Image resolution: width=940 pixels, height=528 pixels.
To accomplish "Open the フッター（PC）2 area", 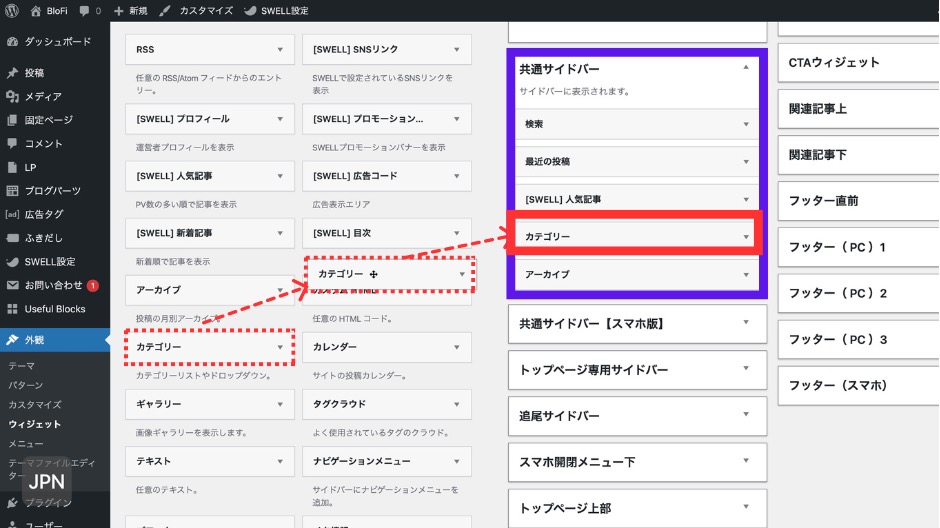I will click(858, 293).
